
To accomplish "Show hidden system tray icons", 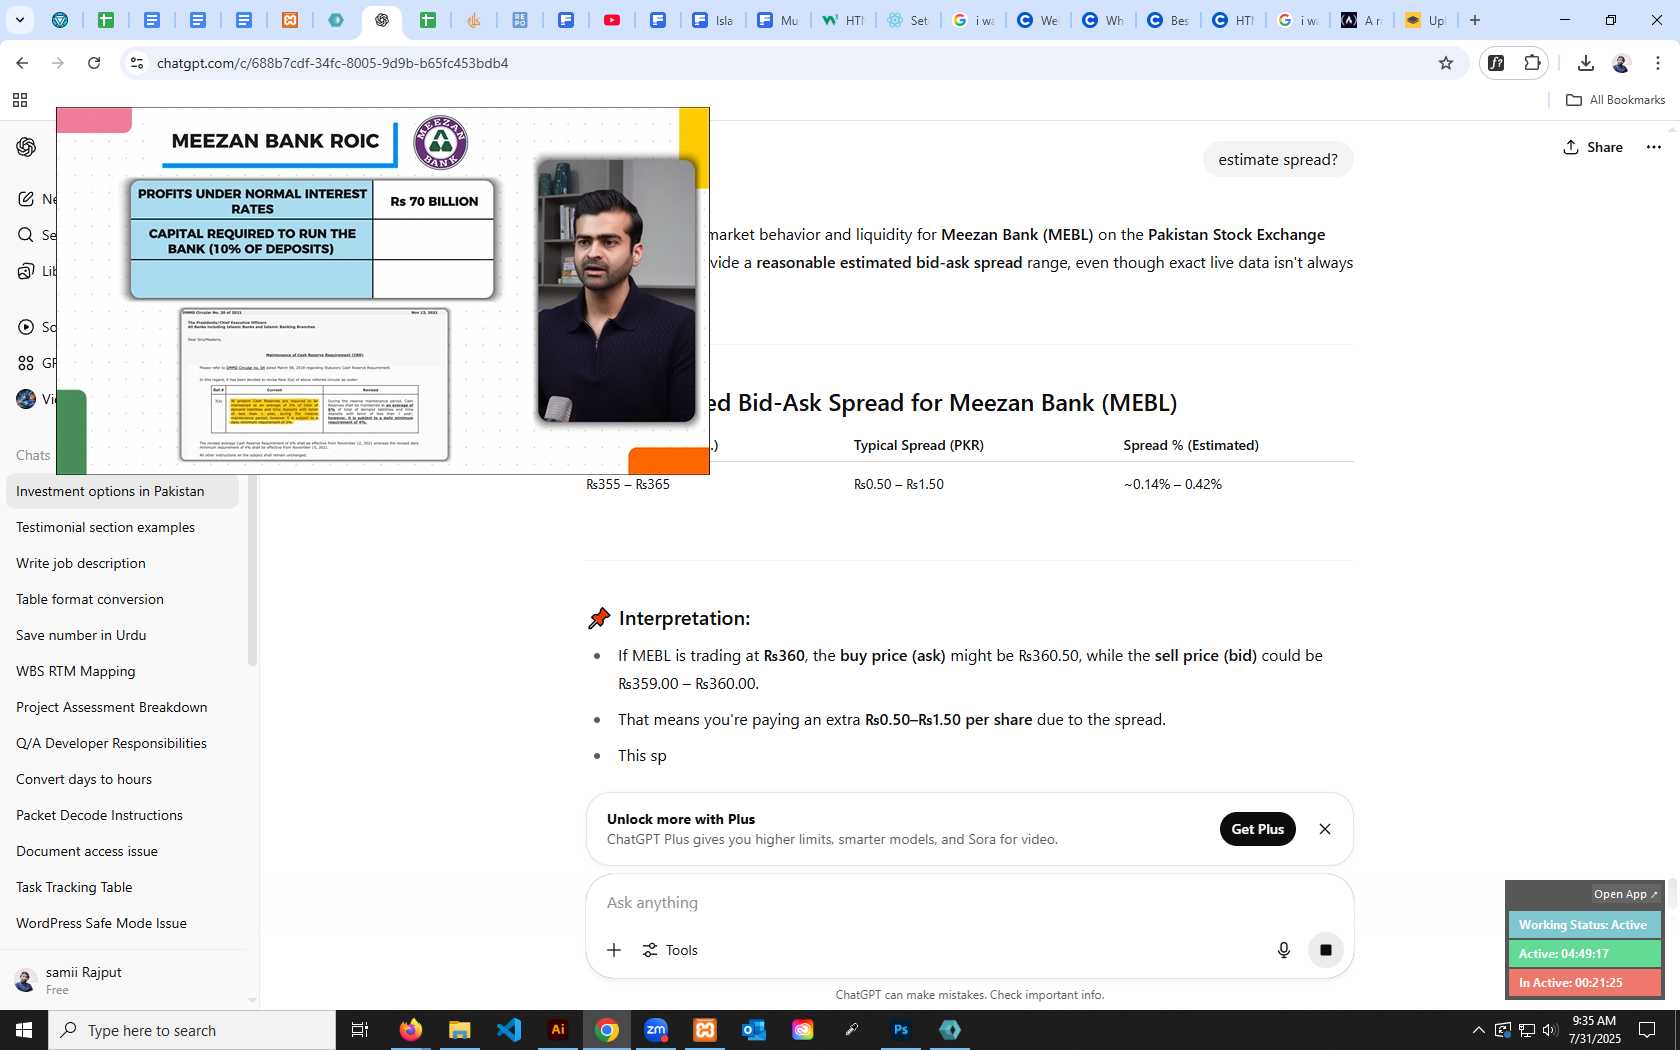I will 1478,1030.
